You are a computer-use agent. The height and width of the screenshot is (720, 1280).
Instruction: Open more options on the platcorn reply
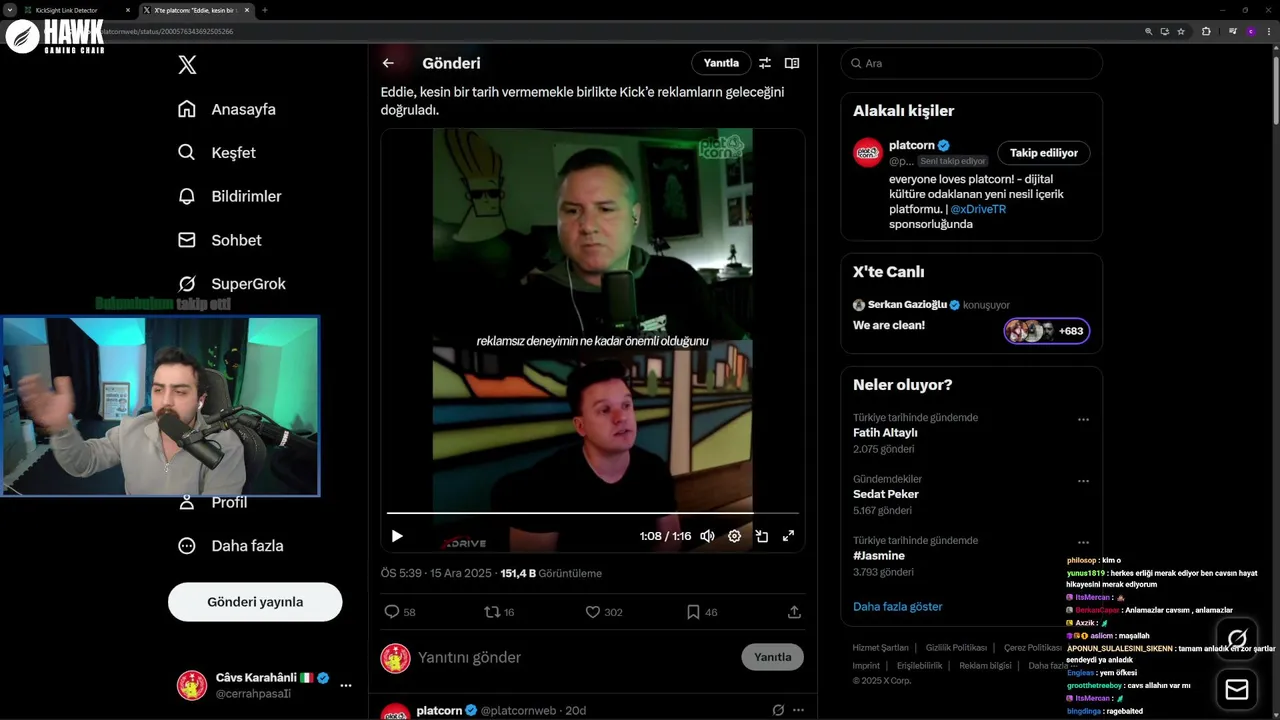798,710
